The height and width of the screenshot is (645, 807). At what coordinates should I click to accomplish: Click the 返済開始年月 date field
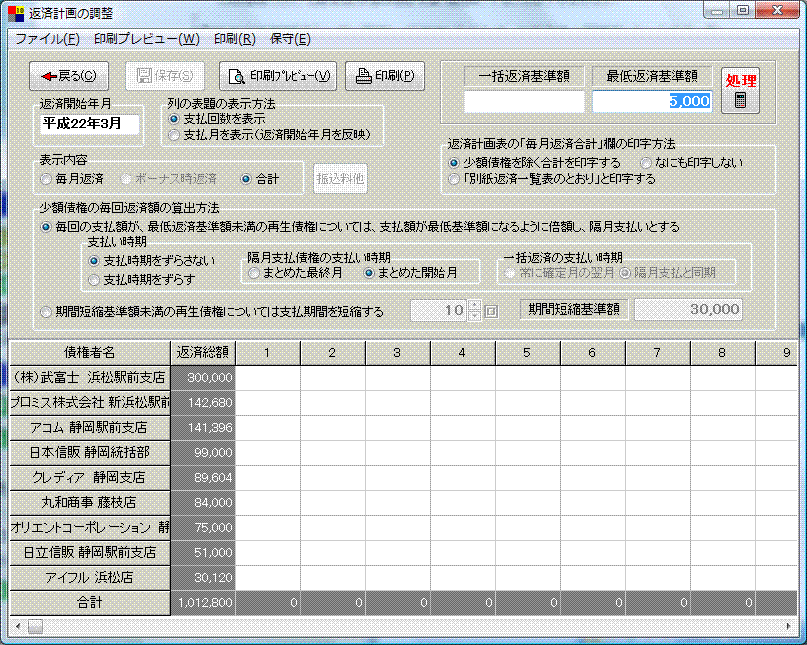(90, 123)
